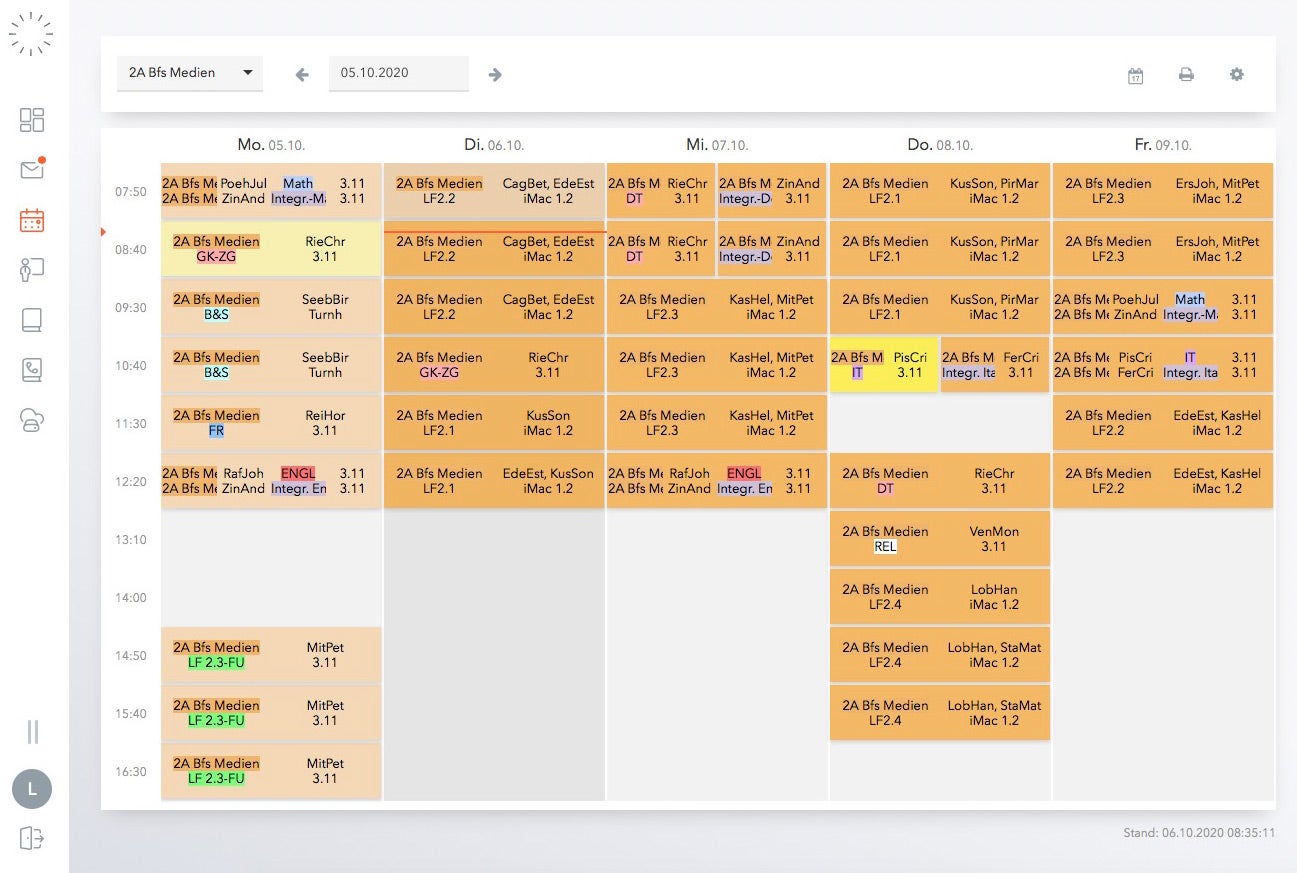Click the date field showing 05.10.2020

click(x=398, y=73)
